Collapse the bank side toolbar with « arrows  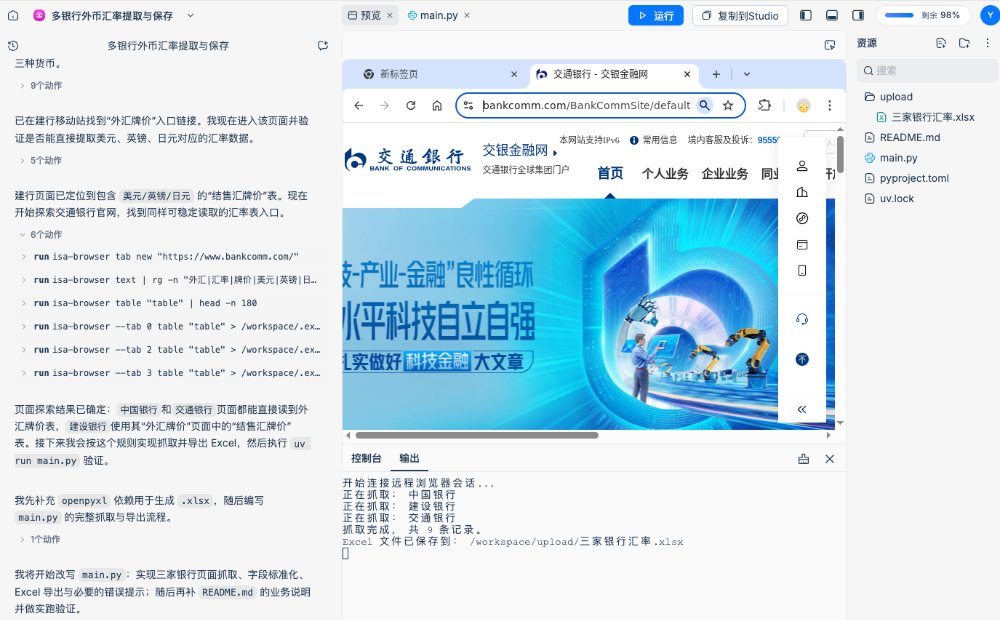(x=802, y=410)
